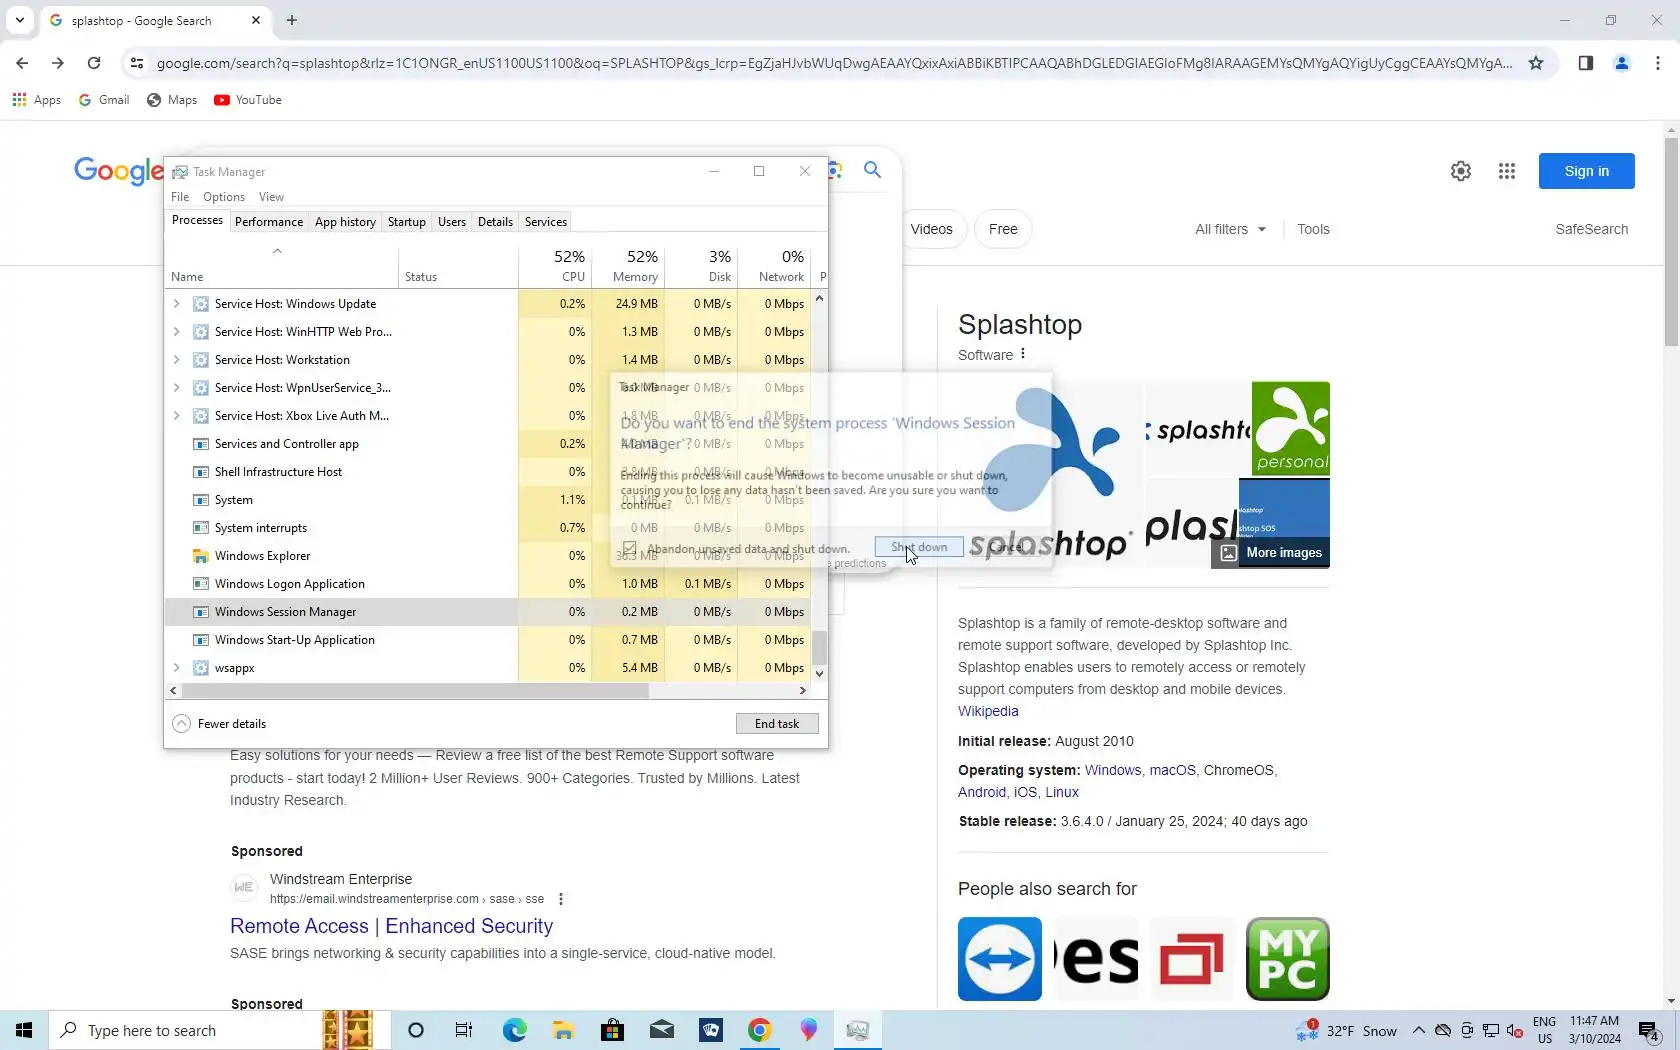This screenshot has width=1680, height=1050.
Task: Open the TeamViewer thumbnail under People also search for
Action: [1000, 959]
